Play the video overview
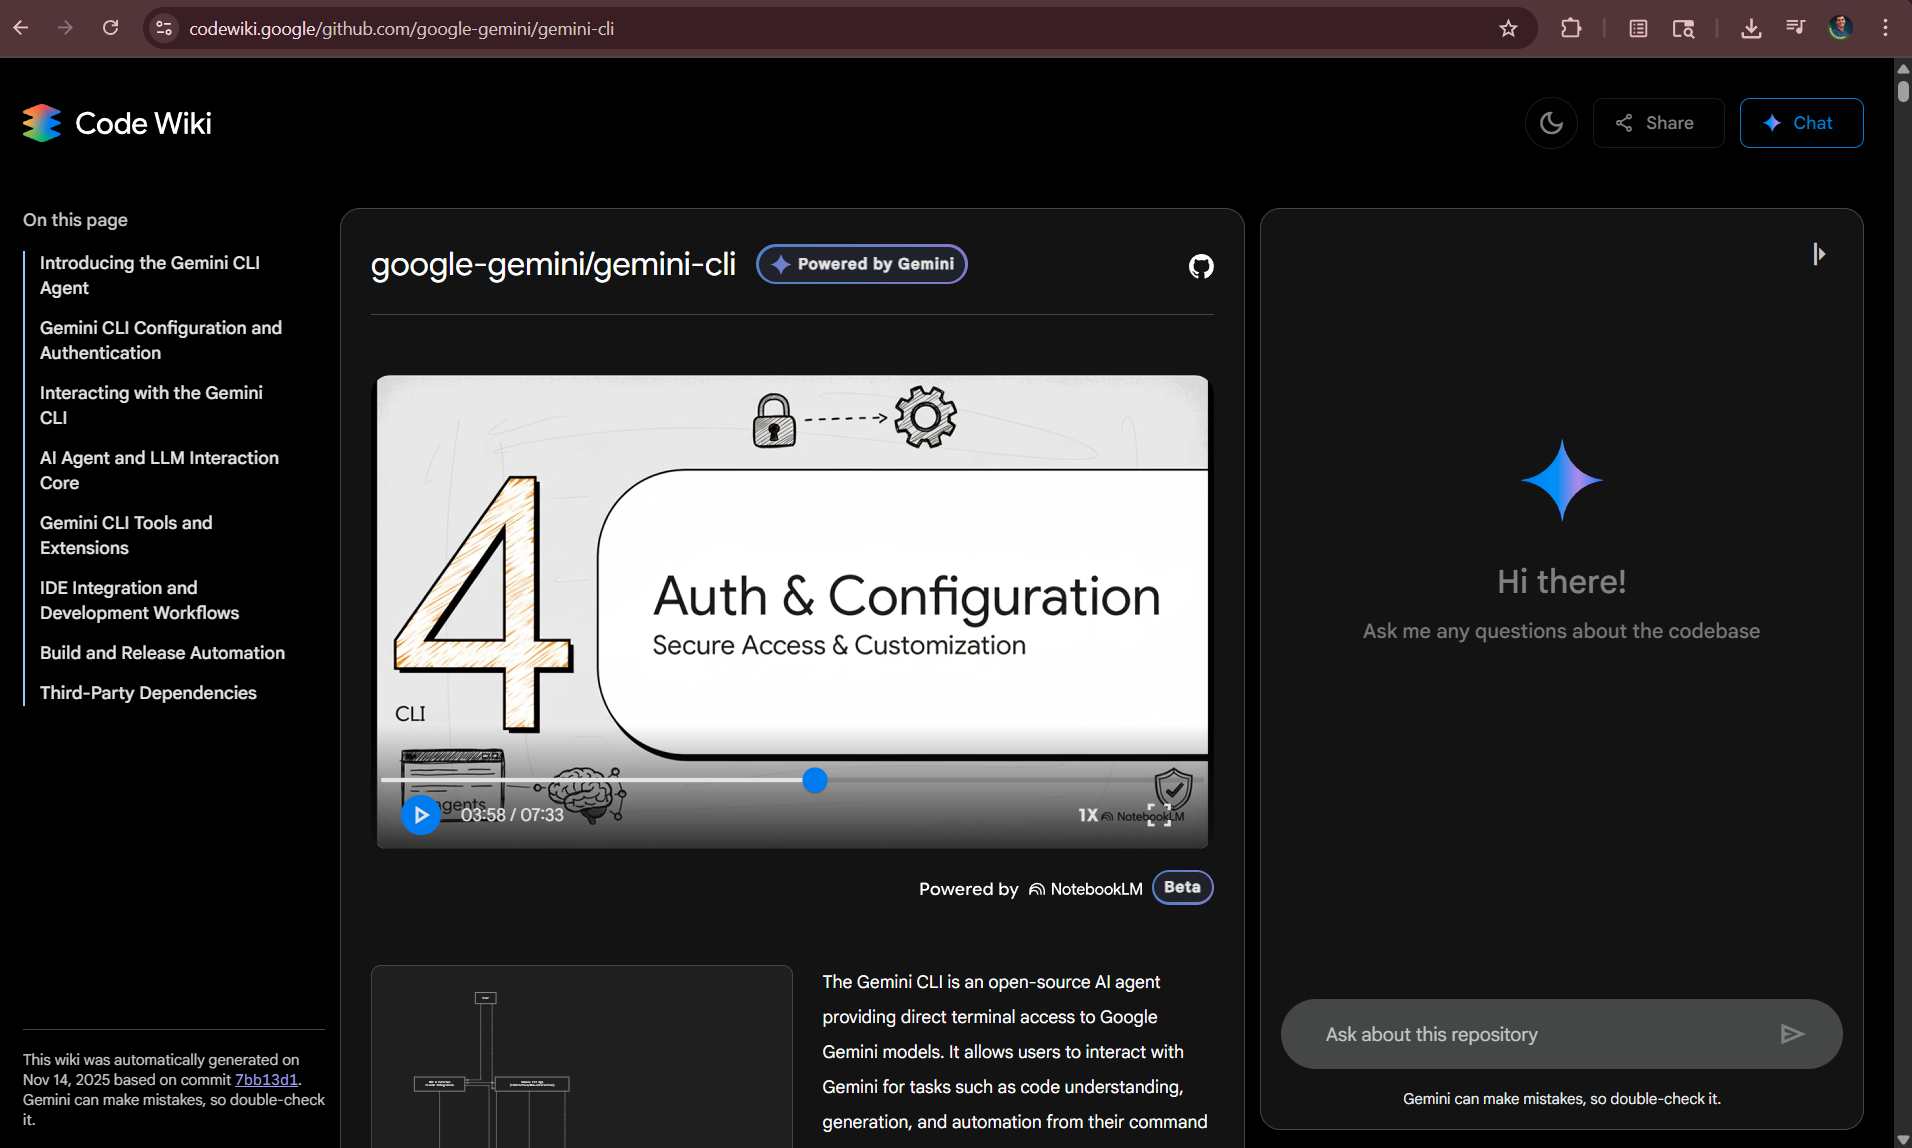1912x1148 pixels. [421, 815]
